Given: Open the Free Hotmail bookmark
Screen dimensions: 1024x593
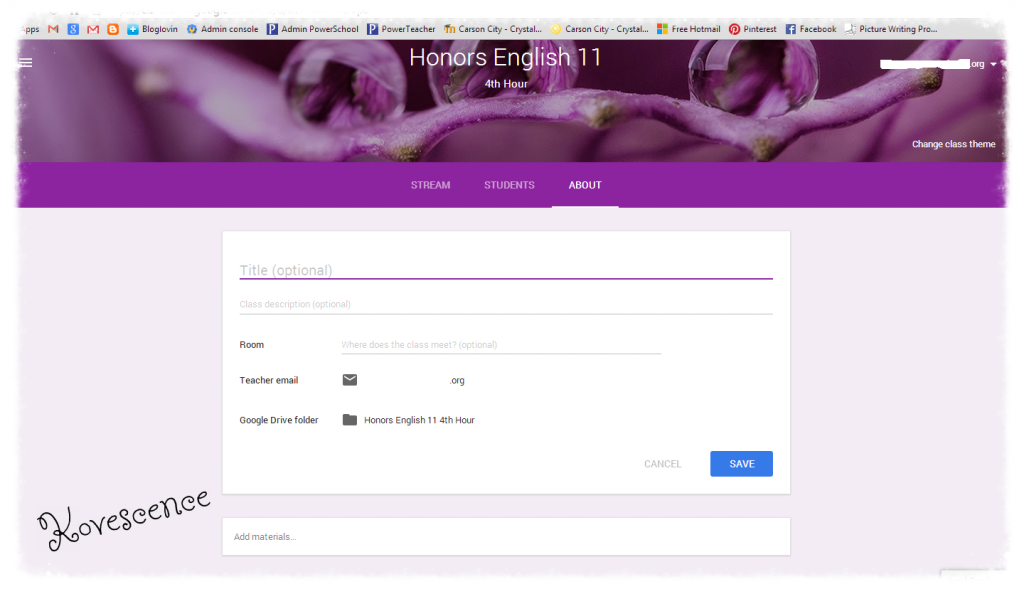Looking at the screenshot, I should point(688,29).
